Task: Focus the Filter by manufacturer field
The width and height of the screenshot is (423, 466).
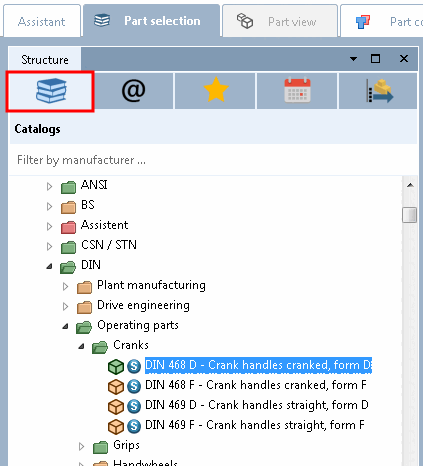Action: tap(213, 160)
